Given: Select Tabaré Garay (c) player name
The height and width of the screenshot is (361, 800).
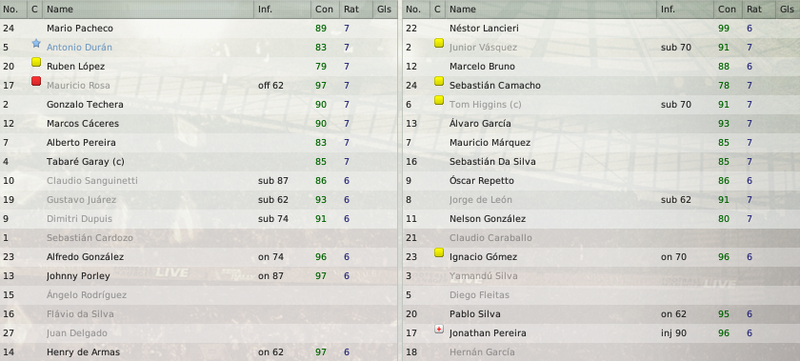Looking at the screenshot, I should (x=85, y=162).
